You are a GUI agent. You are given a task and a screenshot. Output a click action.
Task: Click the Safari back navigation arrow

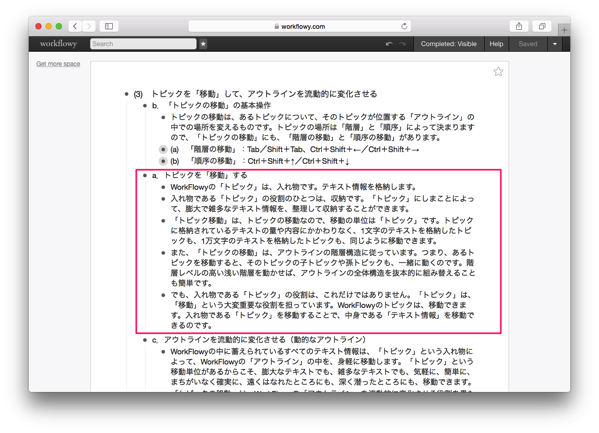pyautogui.click(x=75, y=26)
